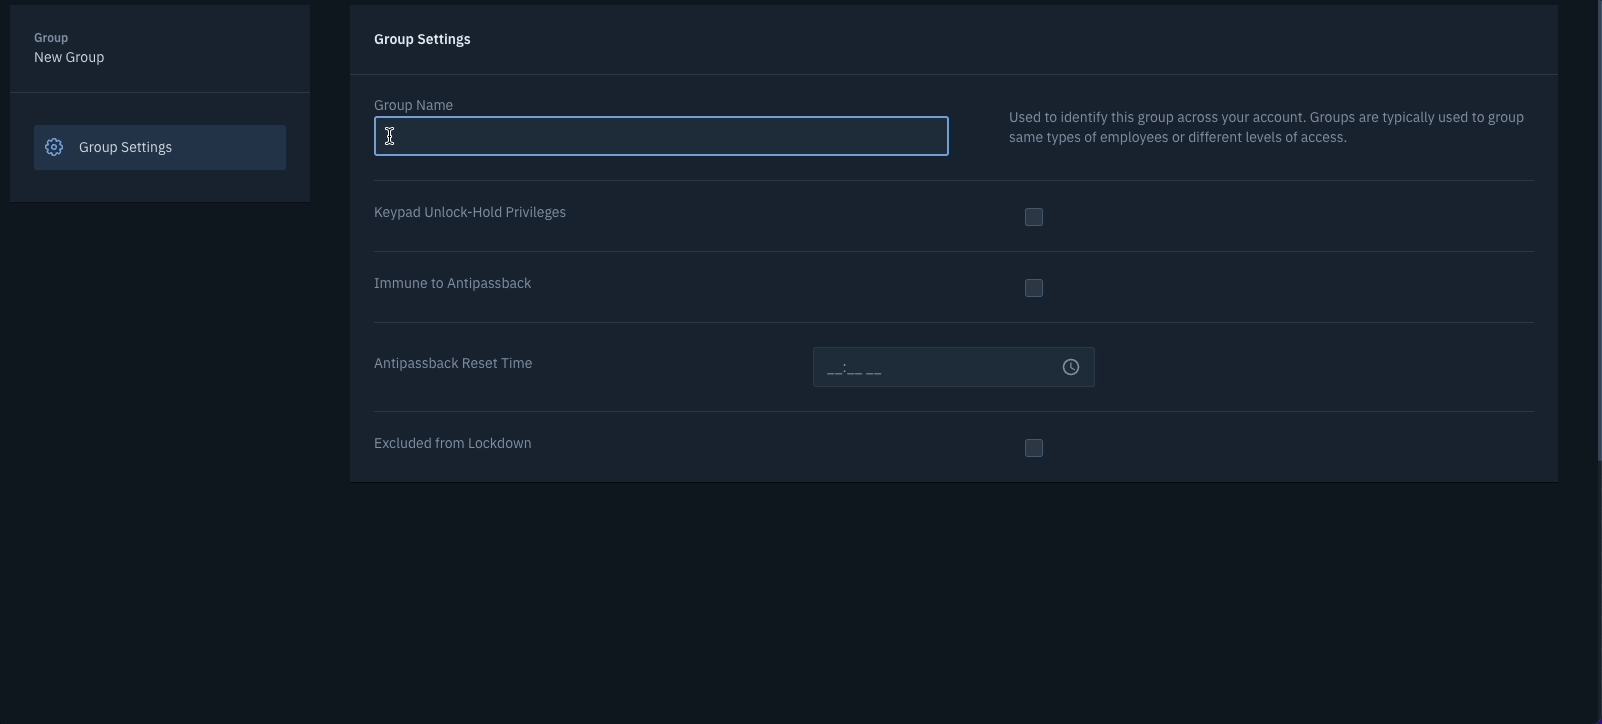Check the Excluded from Lockdown box
Image resolution: width=1602 pixels, height=724 pixels.
1034,448
